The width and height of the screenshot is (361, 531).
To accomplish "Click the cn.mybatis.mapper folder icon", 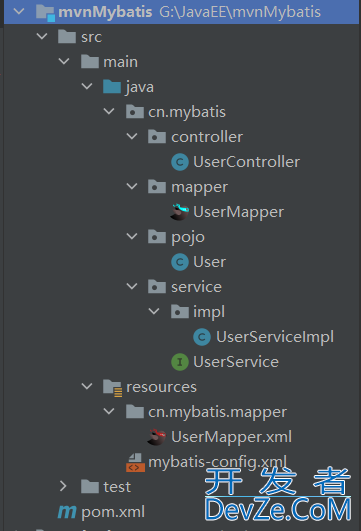I will point(135,411).
